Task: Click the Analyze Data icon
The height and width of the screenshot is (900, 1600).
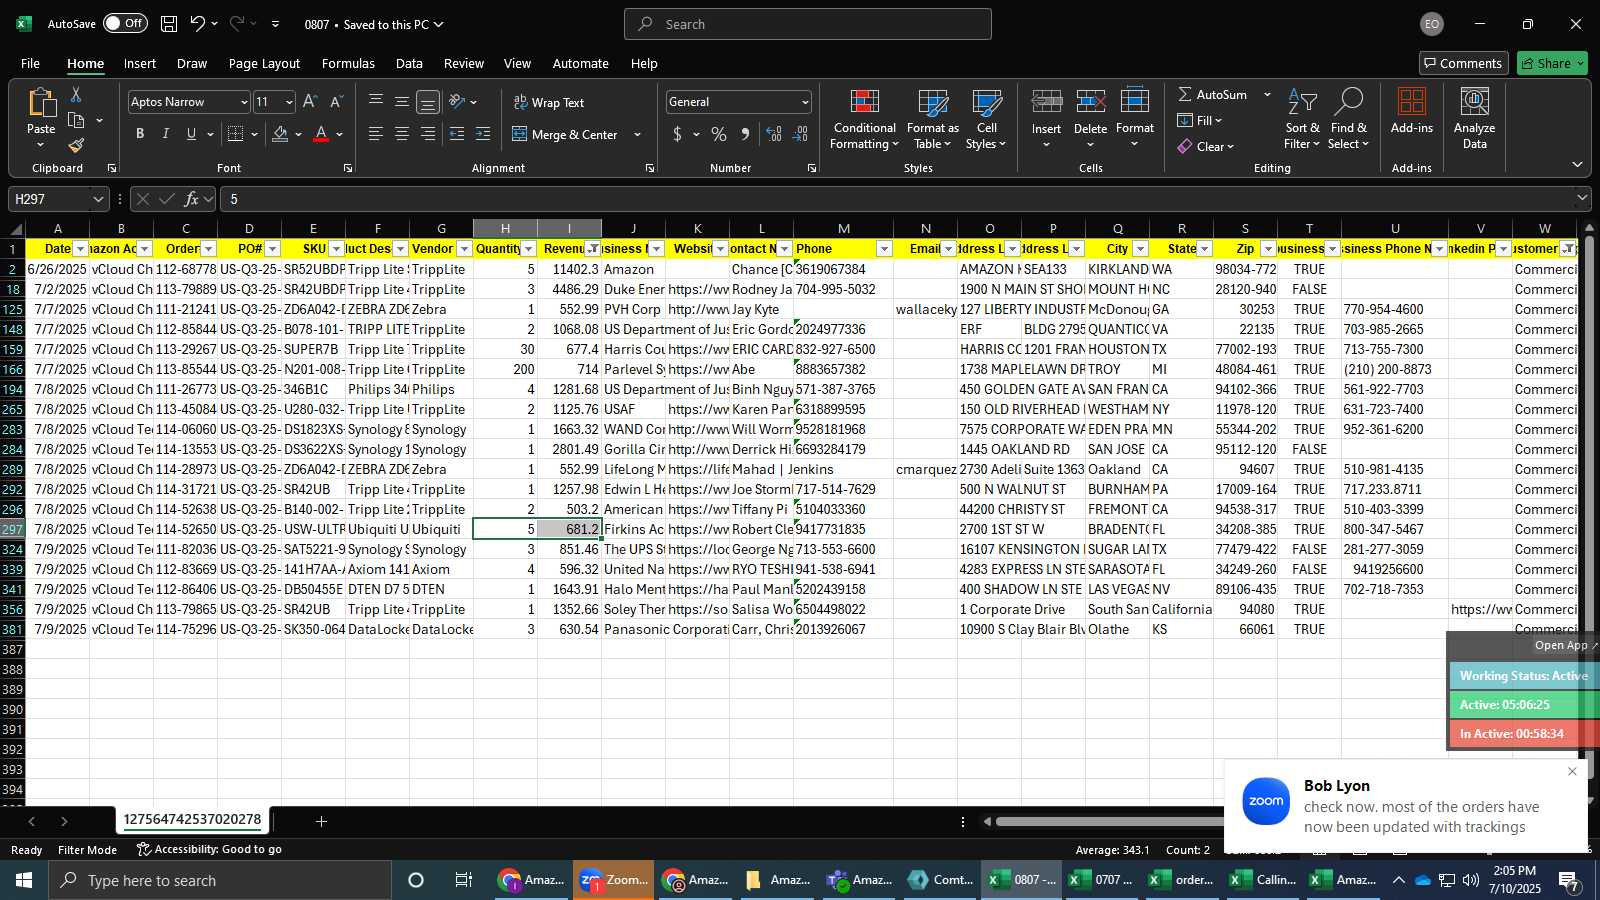Action: 1475,118
